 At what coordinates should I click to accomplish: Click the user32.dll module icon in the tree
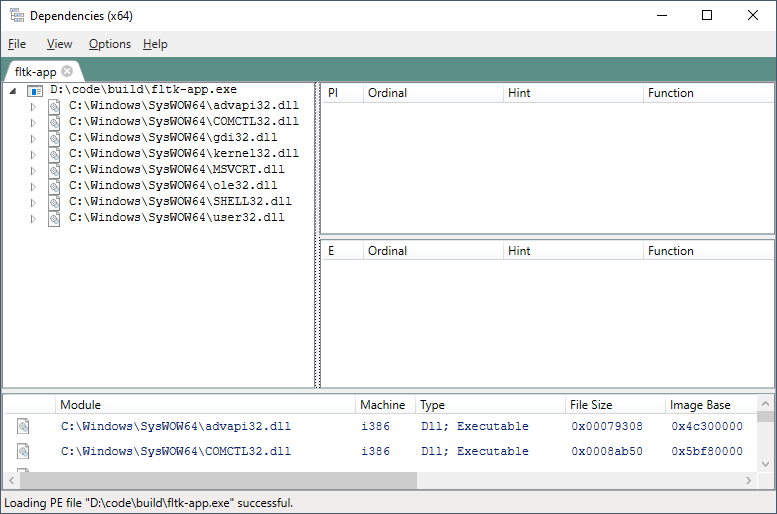point(54,218)
